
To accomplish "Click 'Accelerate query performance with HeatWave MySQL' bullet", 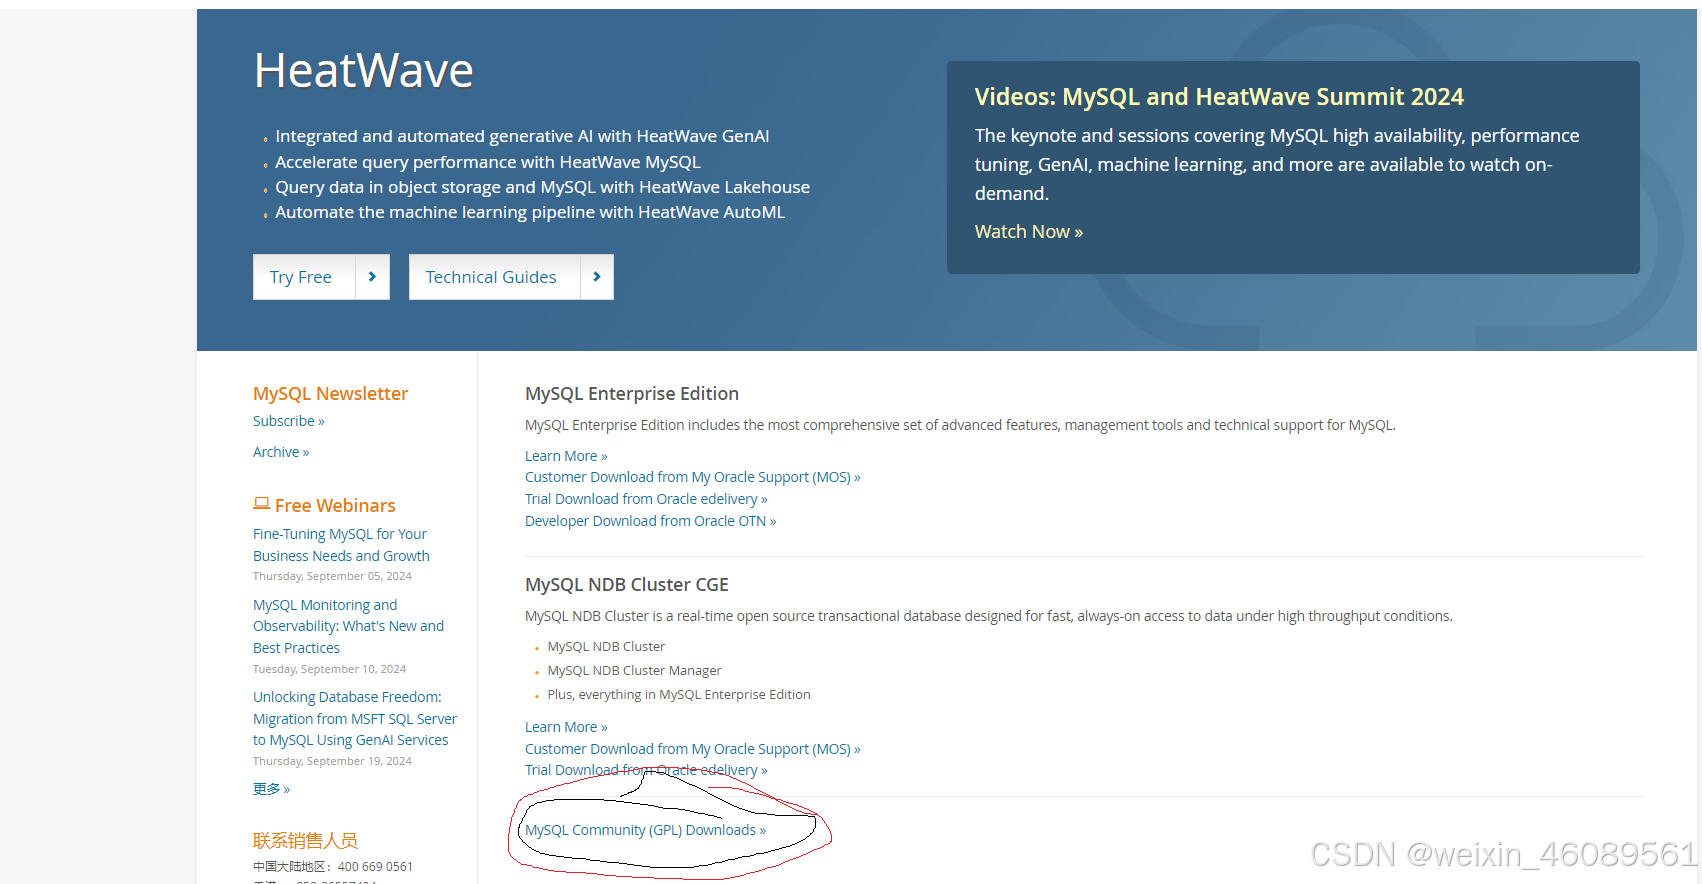I will 488,162.
